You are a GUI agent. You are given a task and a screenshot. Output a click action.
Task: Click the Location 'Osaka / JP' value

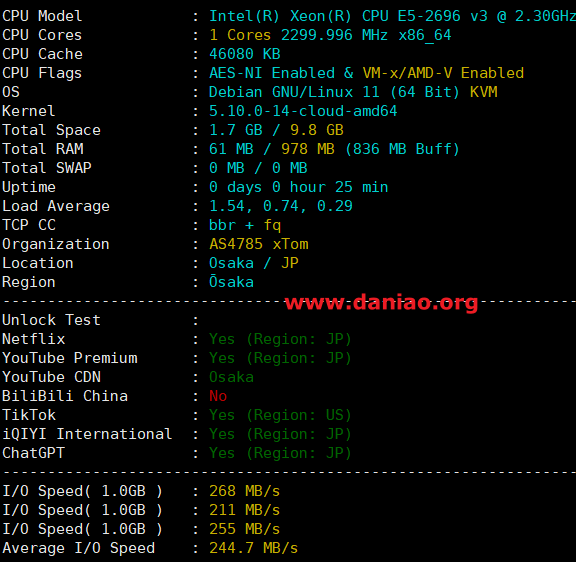254,263
